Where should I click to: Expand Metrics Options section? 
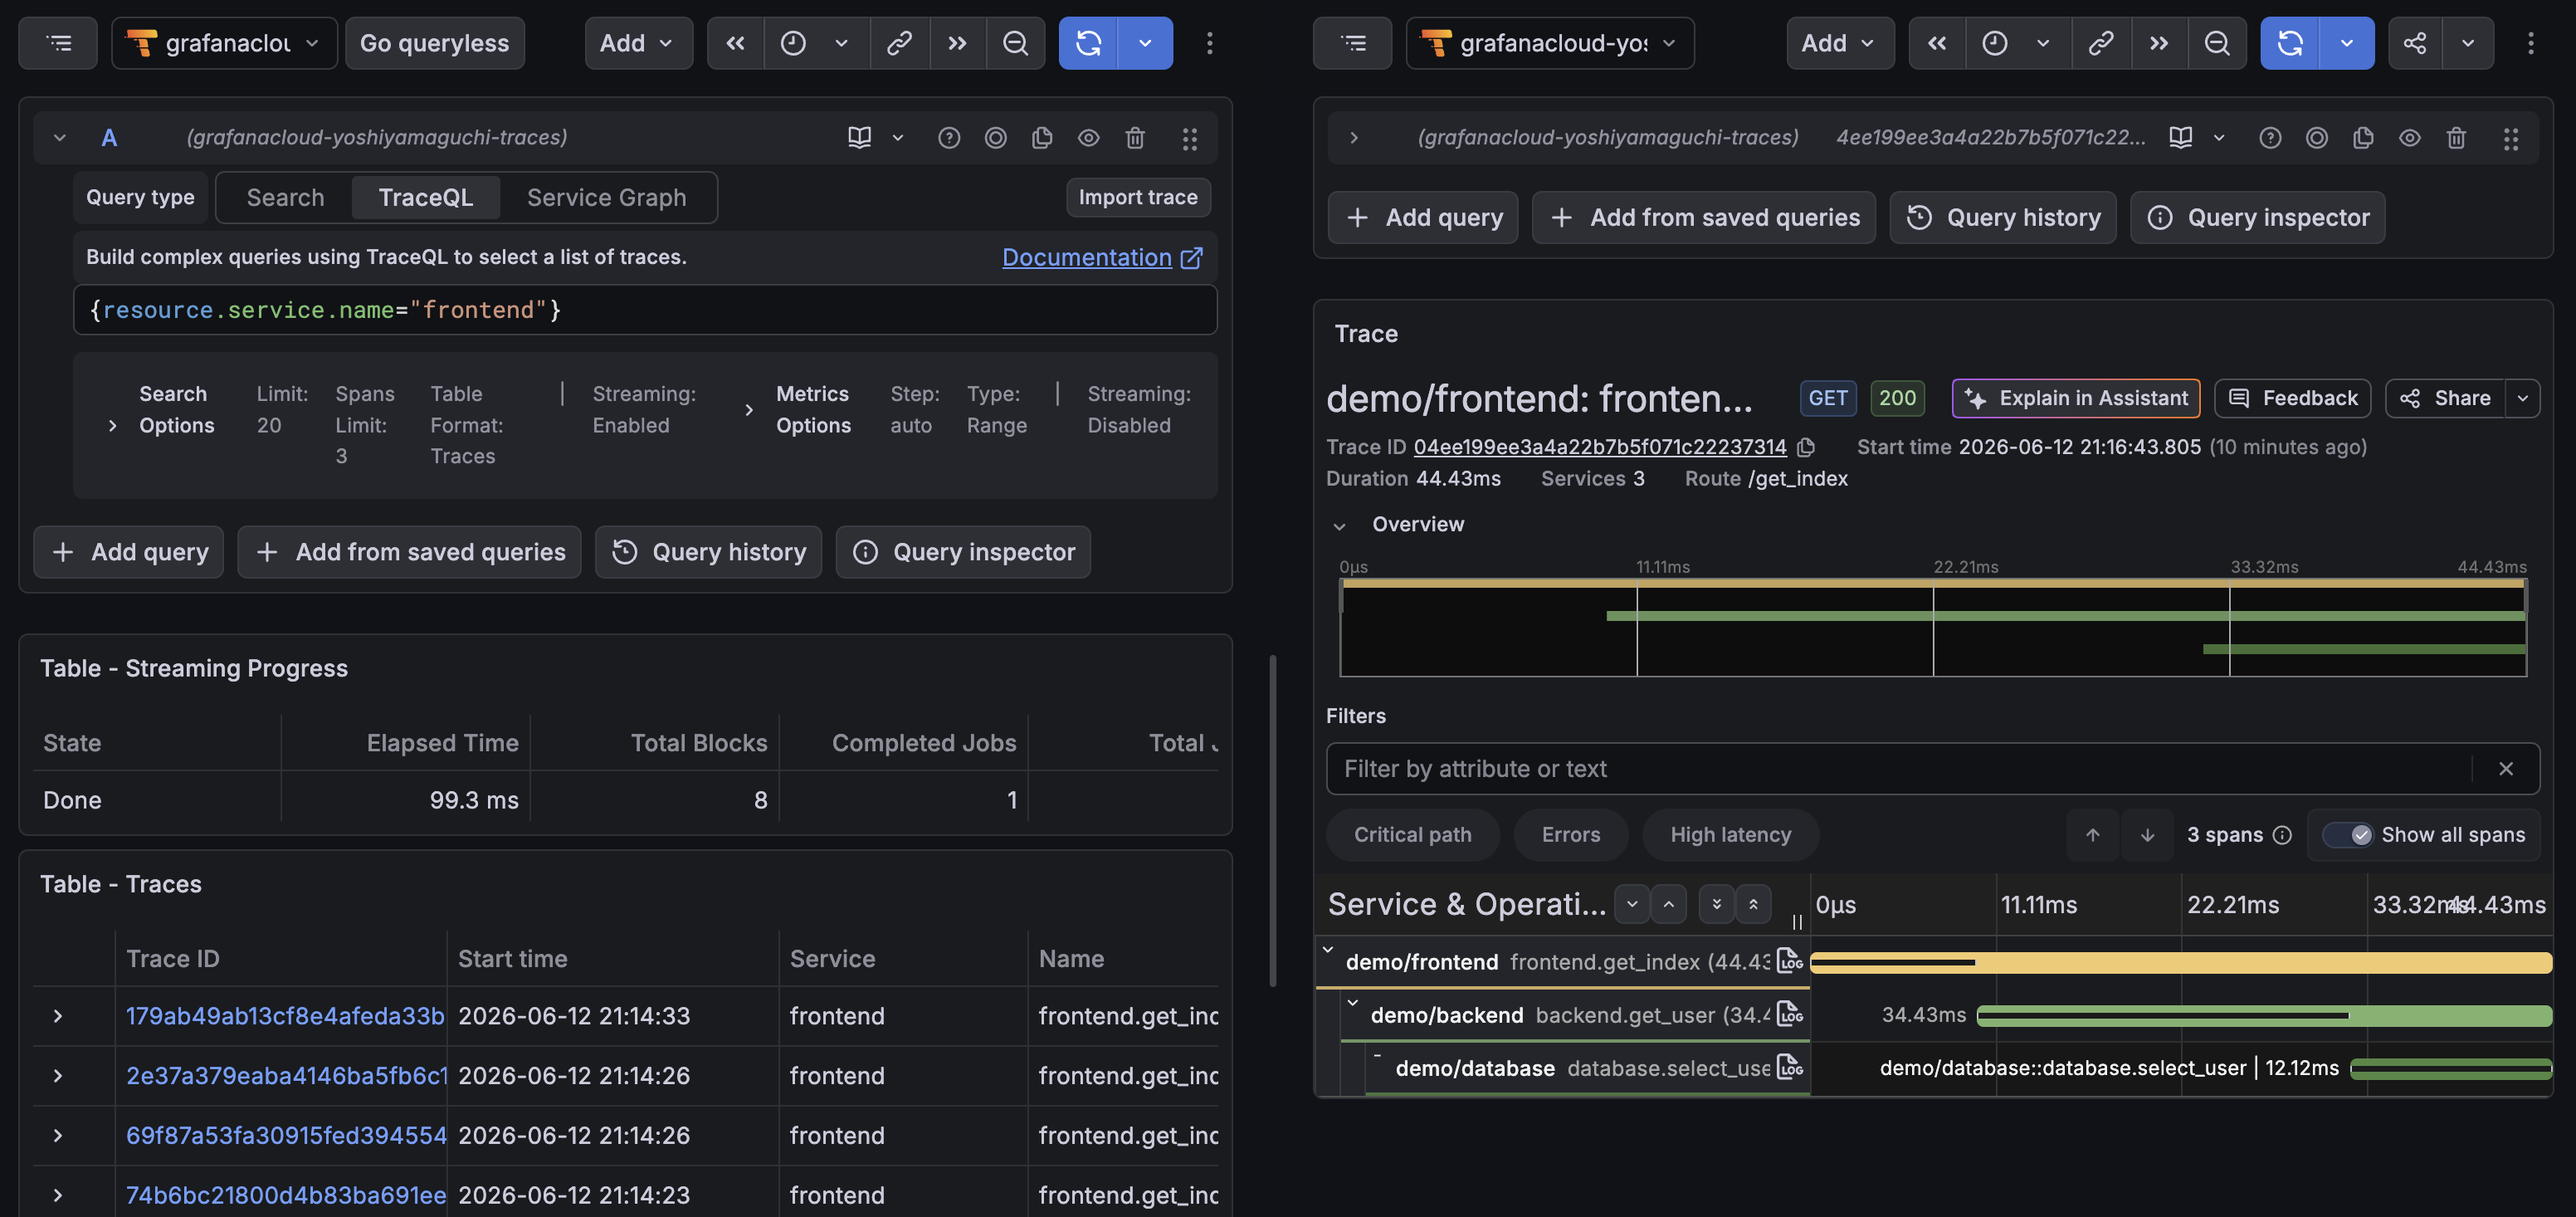pos(749,410)
